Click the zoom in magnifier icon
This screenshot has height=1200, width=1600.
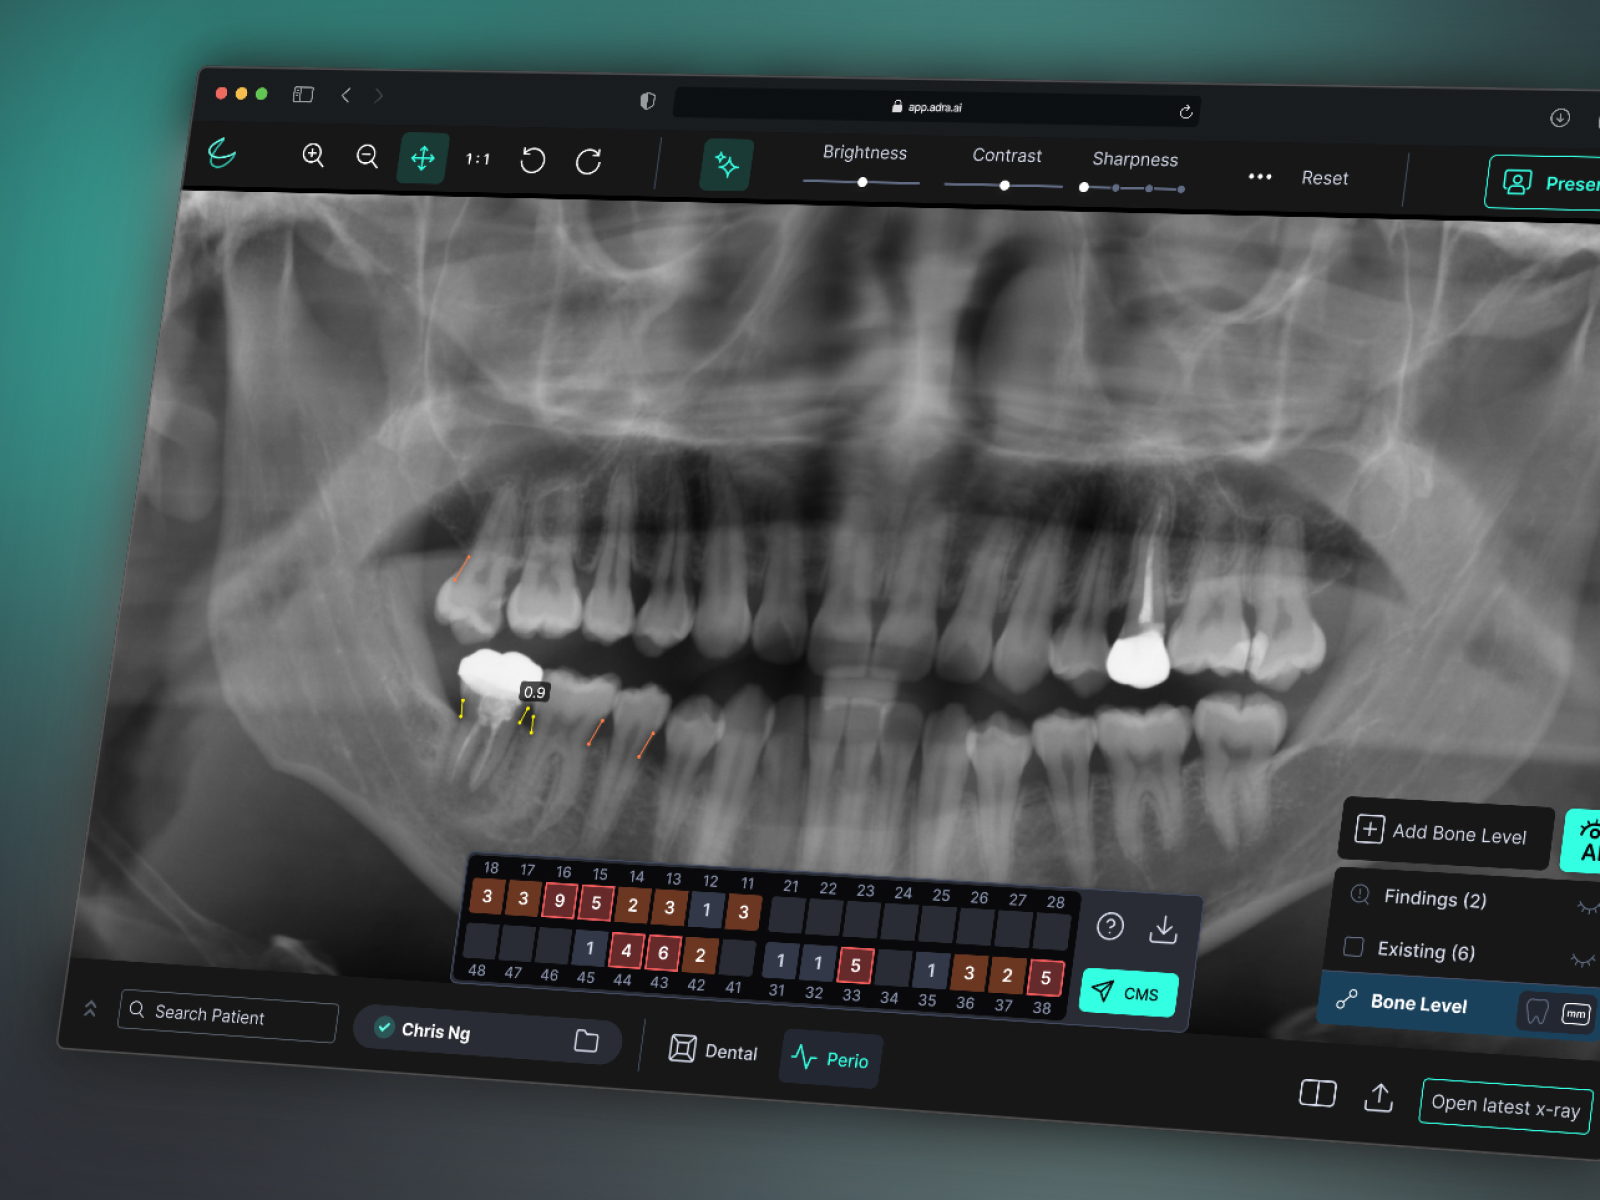(313, 155)
